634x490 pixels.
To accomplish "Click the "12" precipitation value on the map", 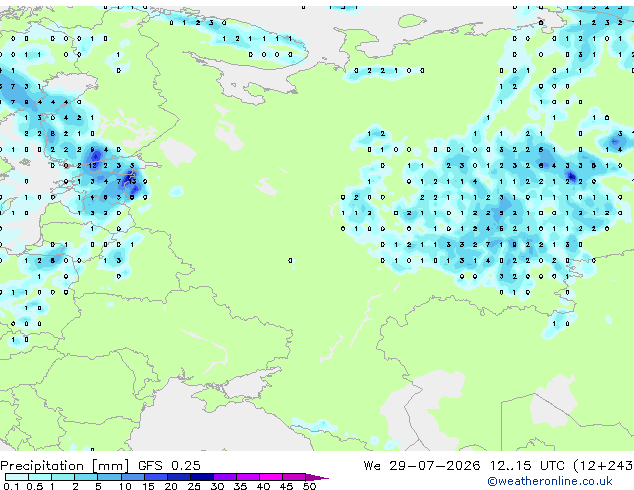I will 93,165.
